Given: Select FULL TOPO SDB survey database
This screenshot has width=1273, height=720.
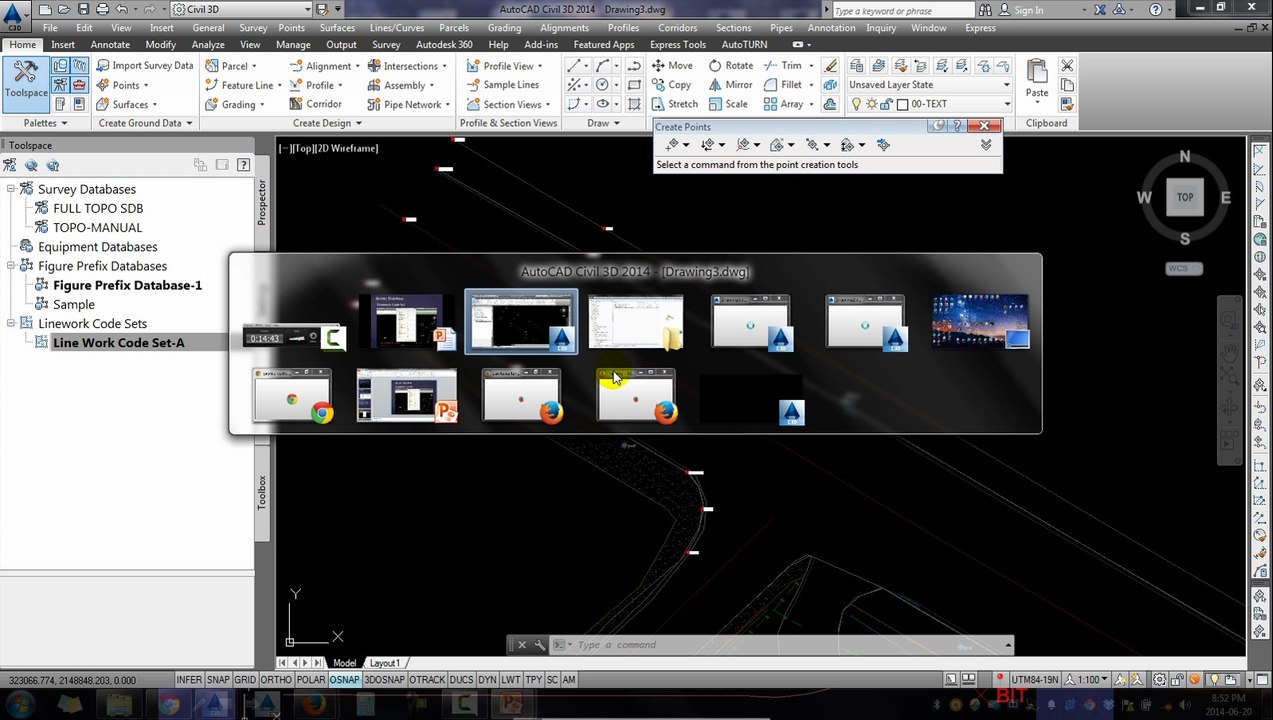Looking at the screenshot, I should [98, 208].
